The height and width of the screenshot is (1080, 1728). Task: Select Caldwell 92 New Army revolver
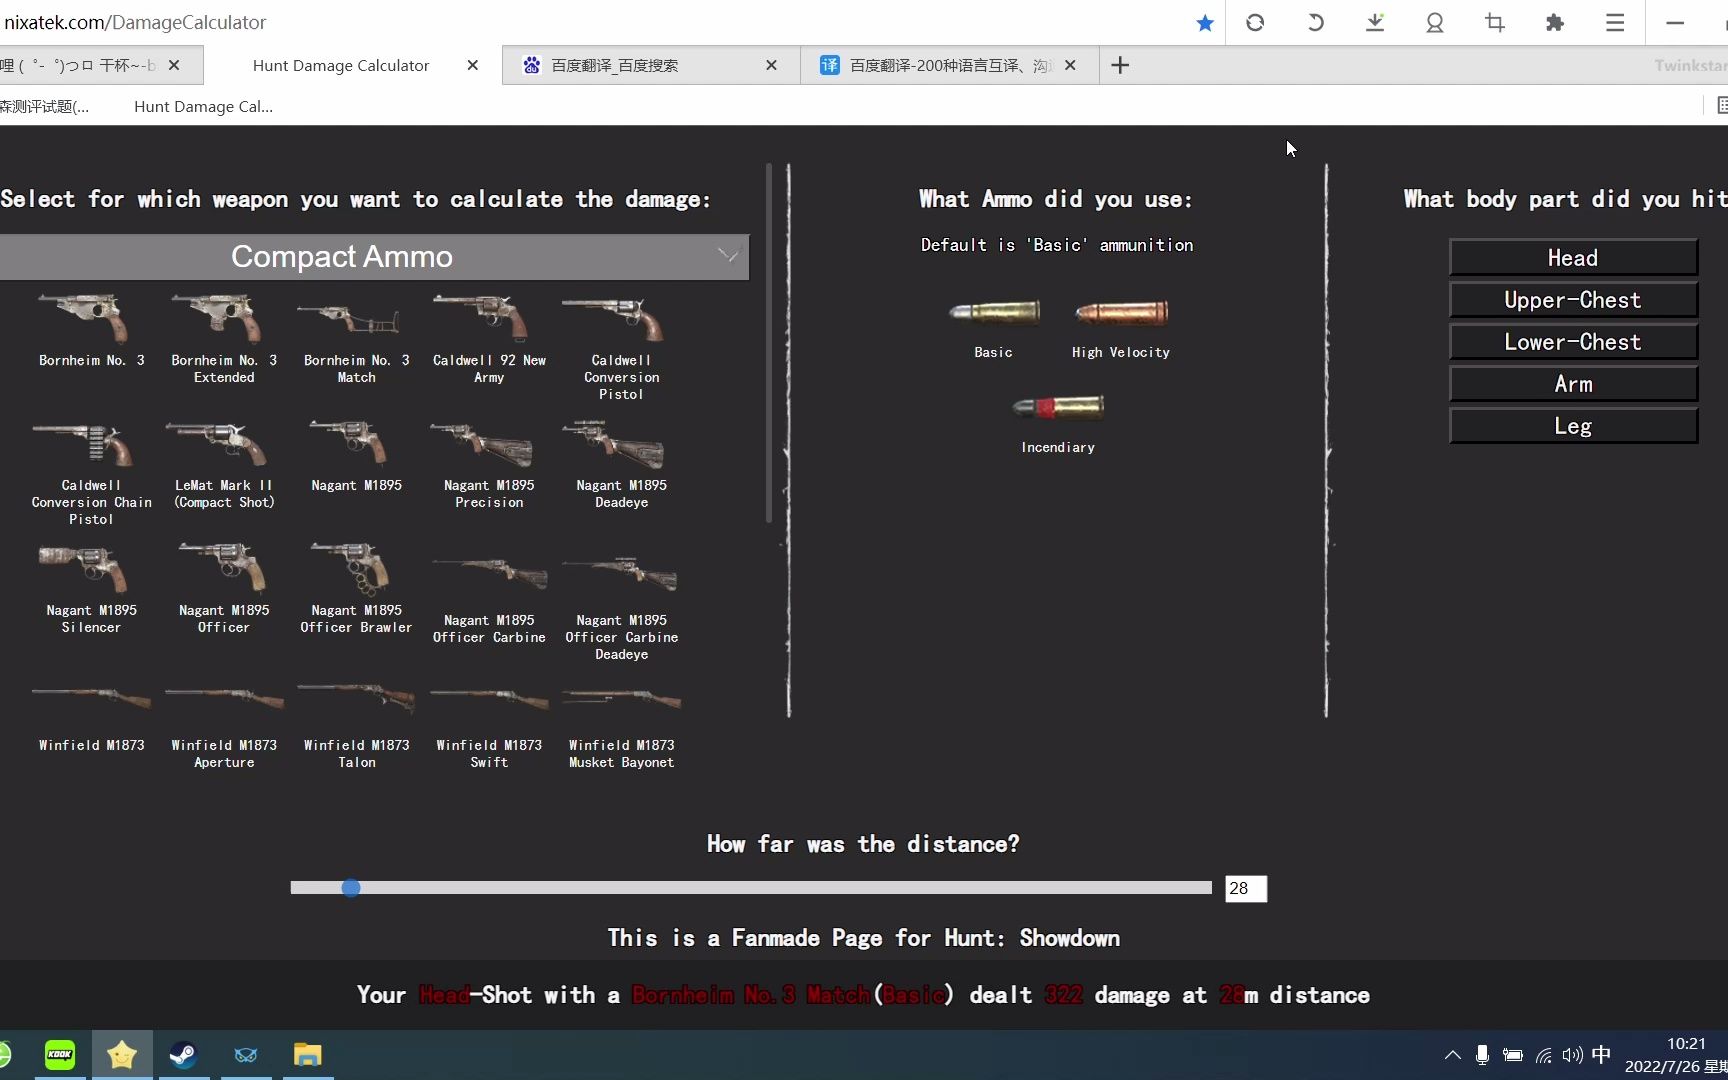click(x=489, y=338)
